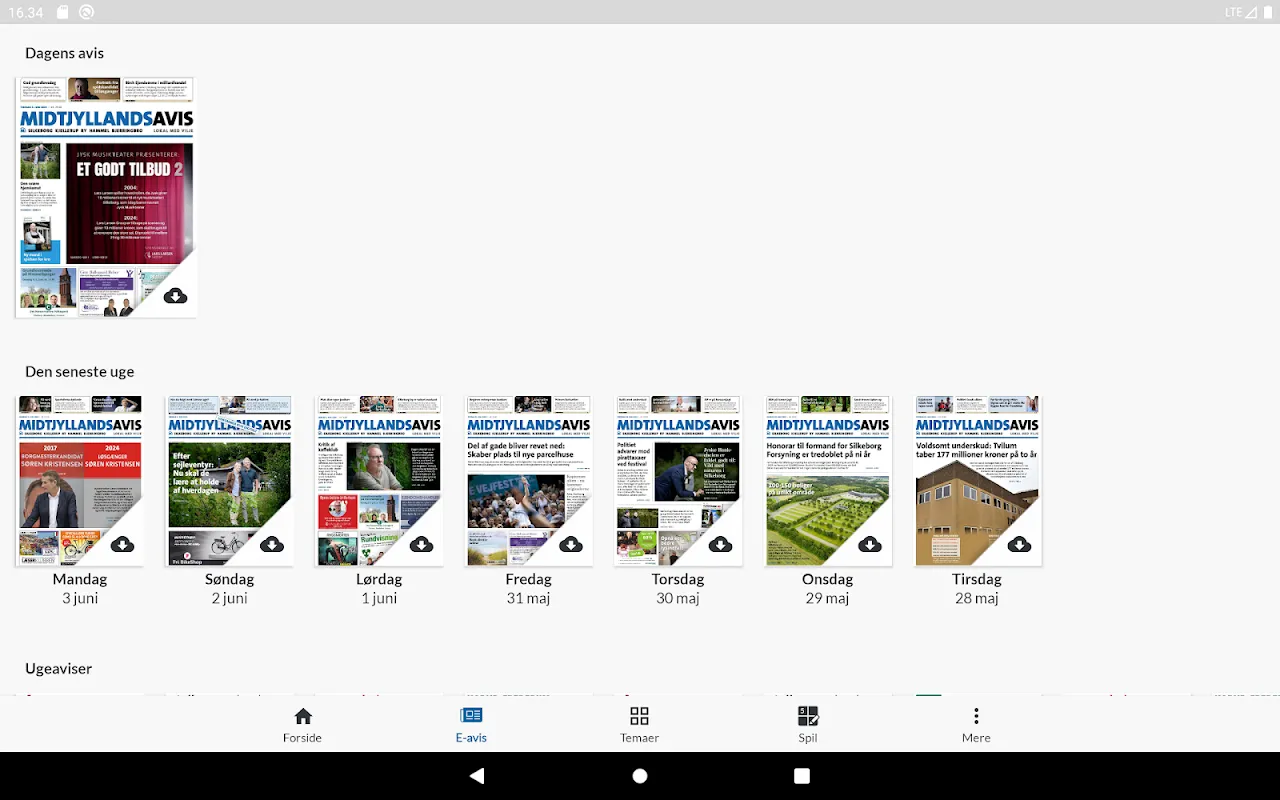Open the Mere menu tab
This screenshot has height=800, width=1280.
(x=976, y=726)
